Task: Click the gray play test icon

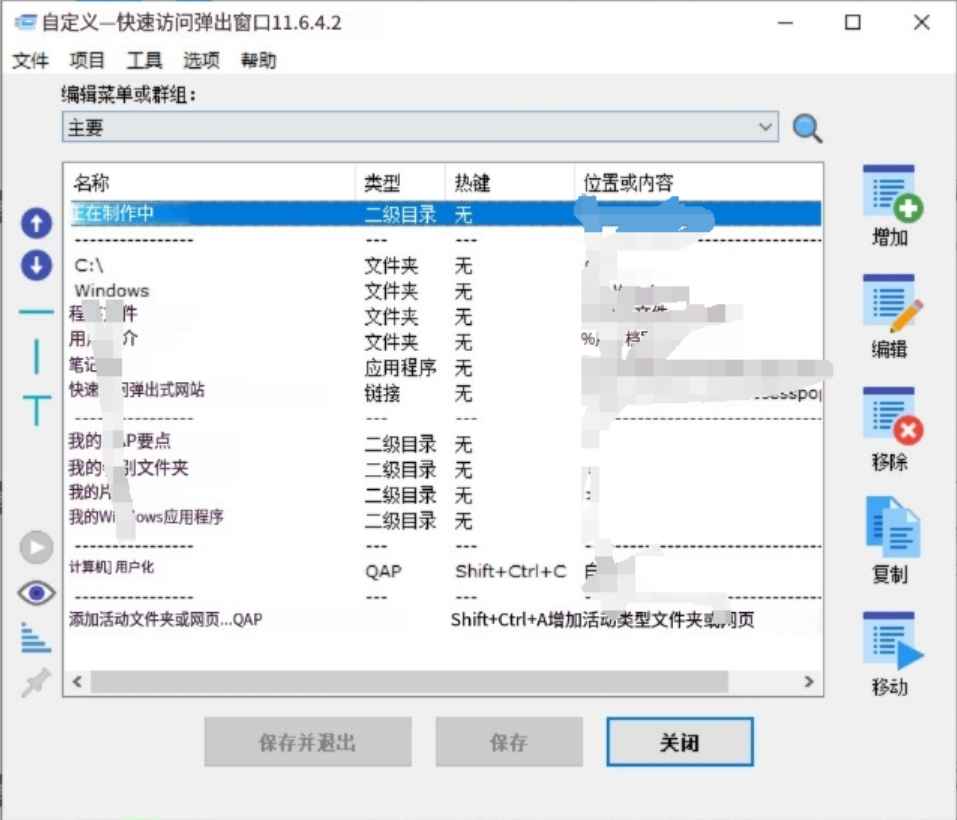Action: [36, 547]
